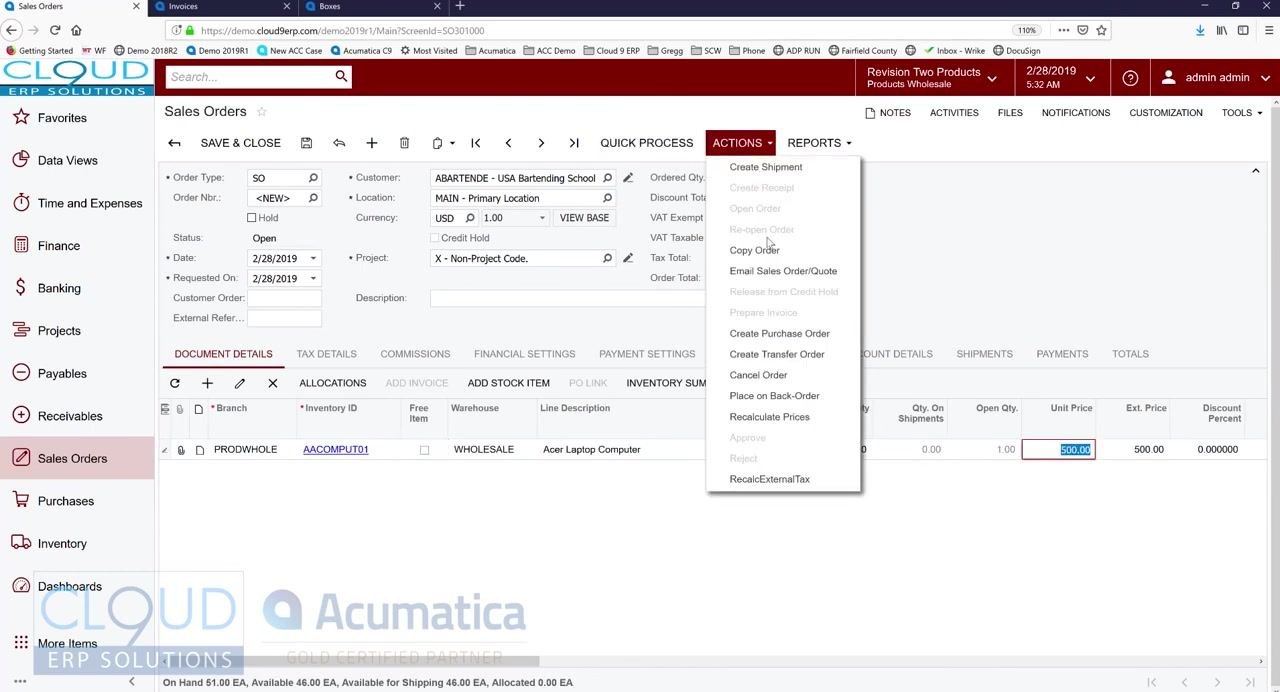Click the Quick Process button

click(x=647, y=143)
